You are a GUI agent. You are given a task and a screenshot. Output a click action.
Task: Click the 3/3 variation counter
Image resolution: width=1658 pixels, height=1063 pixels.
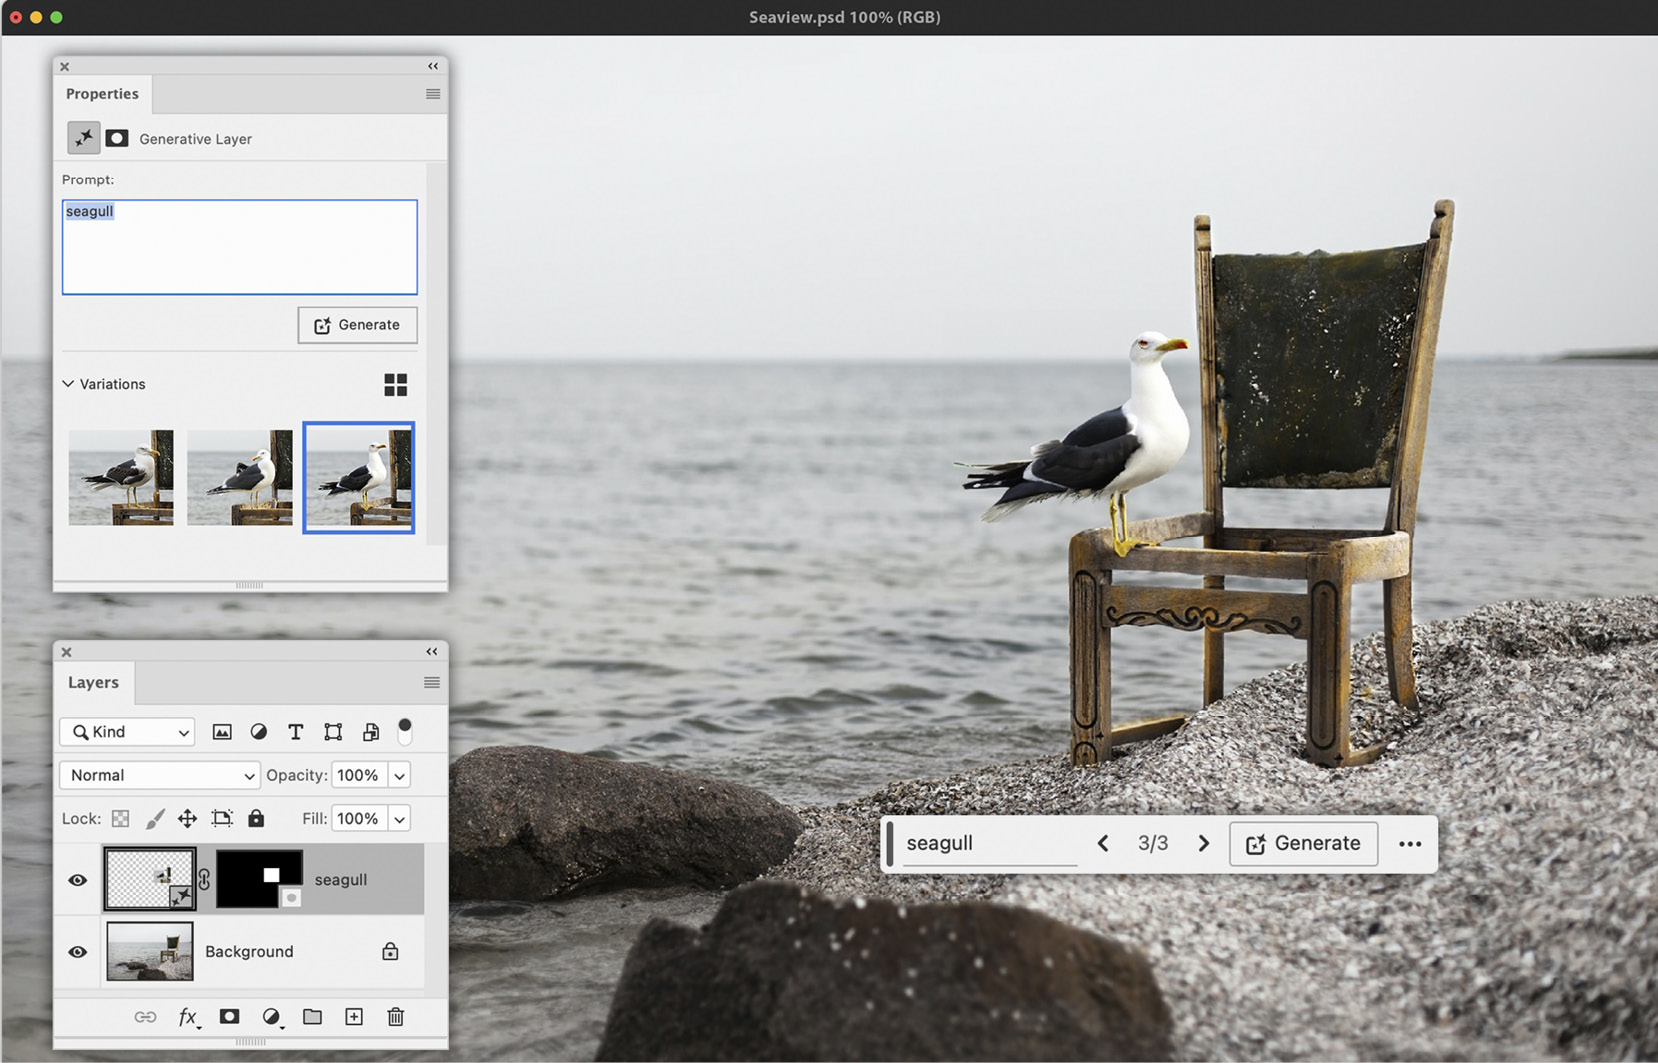pyautogui.click(x=1153, y=844)
